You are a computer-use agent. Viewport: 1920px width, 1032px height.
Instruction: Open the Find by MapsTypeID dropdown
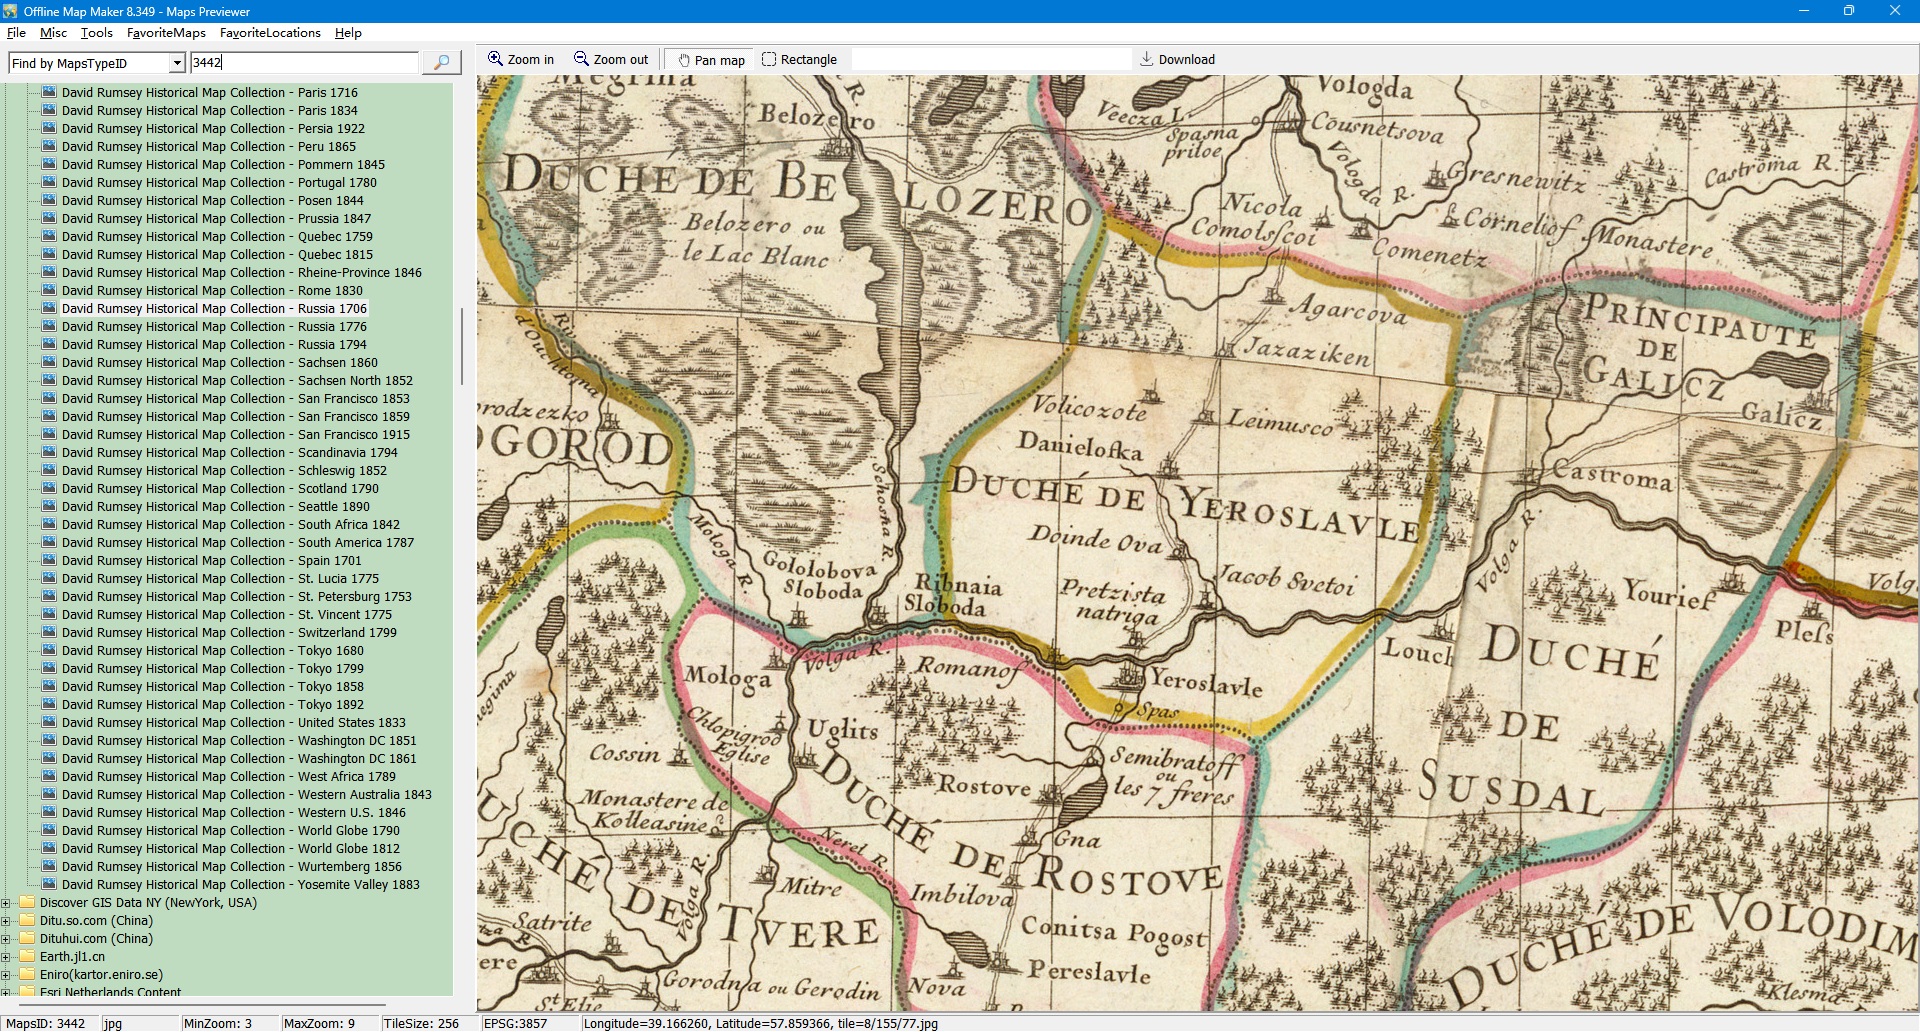[x=177, y=63]
